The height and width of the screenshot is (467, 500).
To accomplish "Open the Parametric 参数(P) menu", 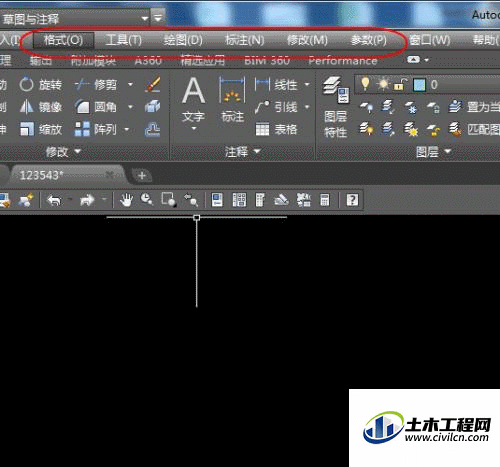I will coord(368,41).
